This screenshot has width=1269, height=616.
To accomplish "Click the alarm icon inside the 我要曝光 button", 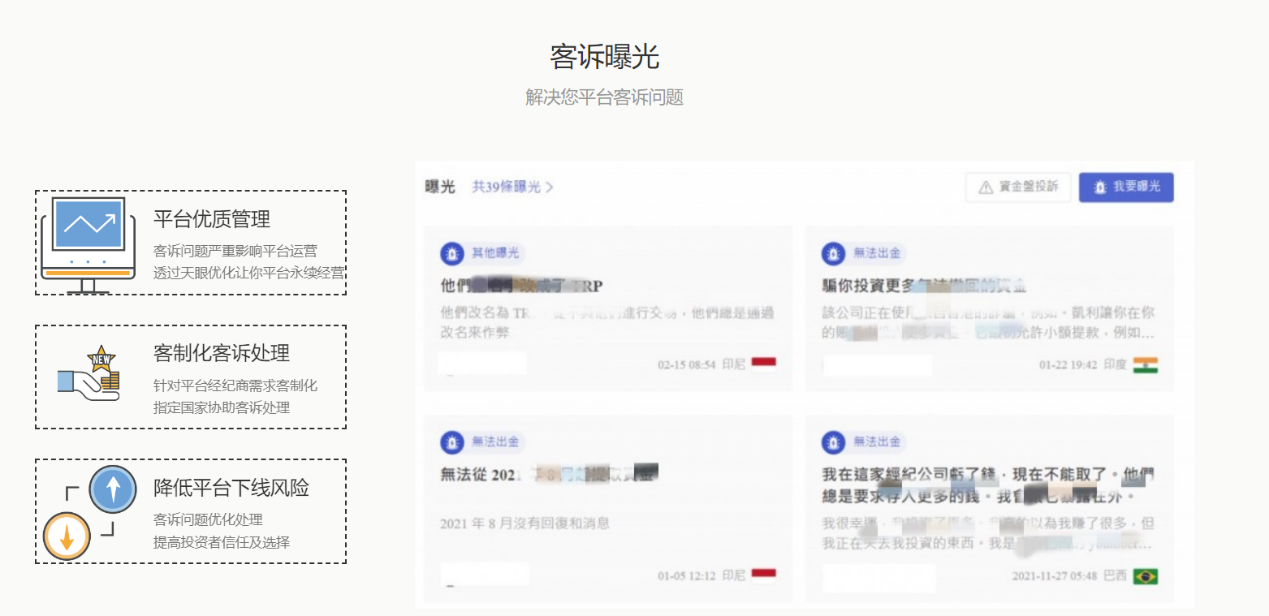I will [1098, 187].
